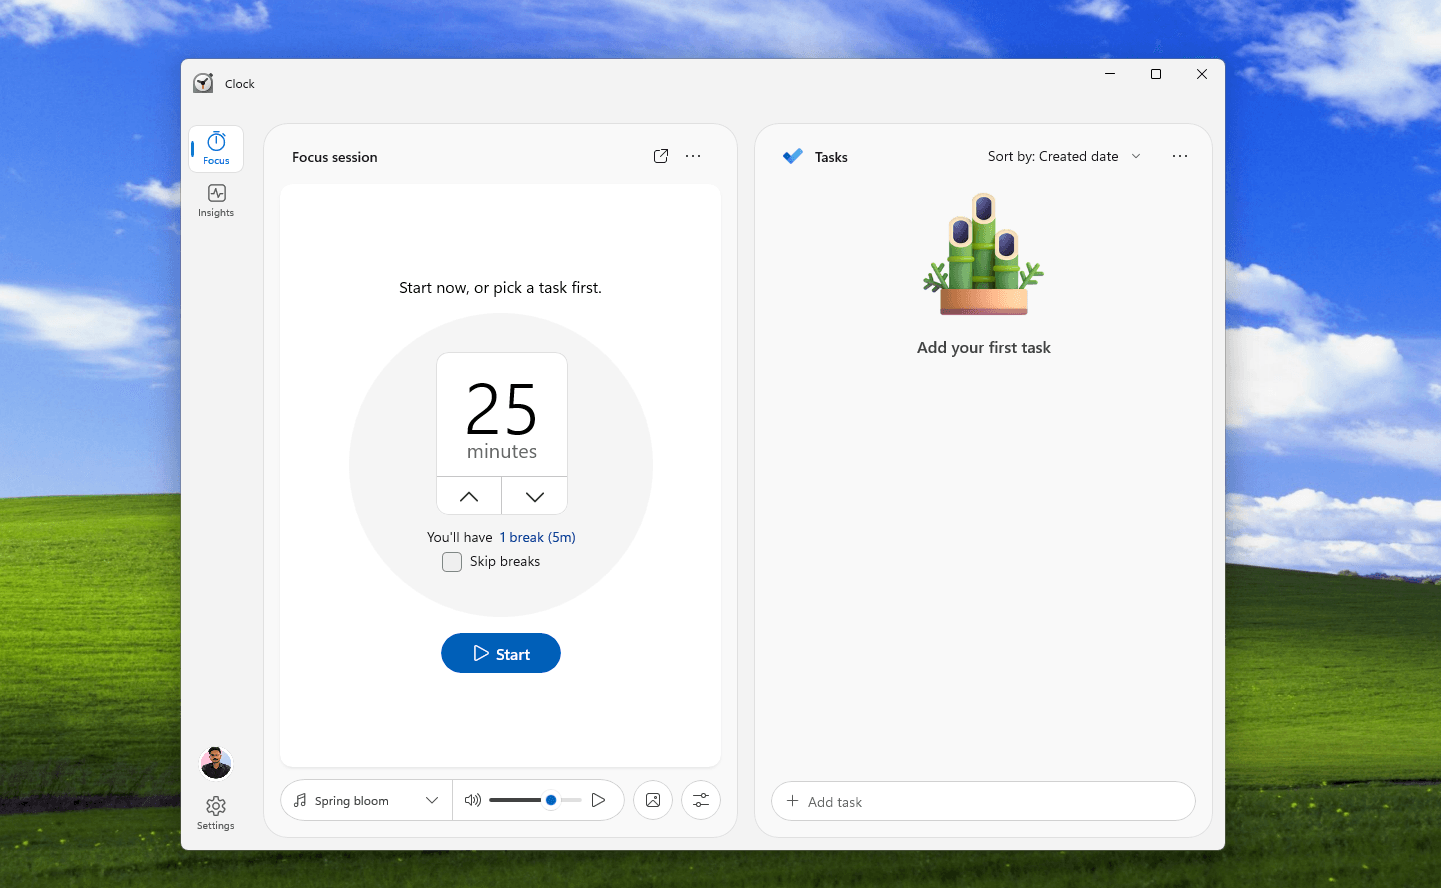Switch to the Insights tab
The image size is (1441, 888).
pyautogui.click(x=215, y=199)
